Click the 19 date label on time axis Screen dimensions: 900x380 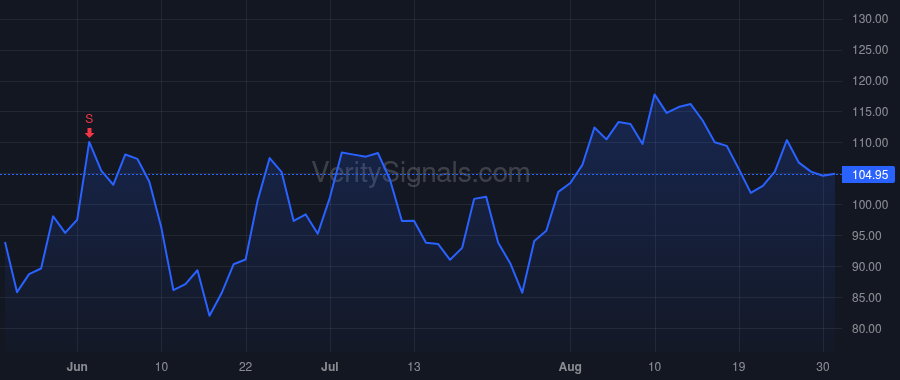click(739, 367)
